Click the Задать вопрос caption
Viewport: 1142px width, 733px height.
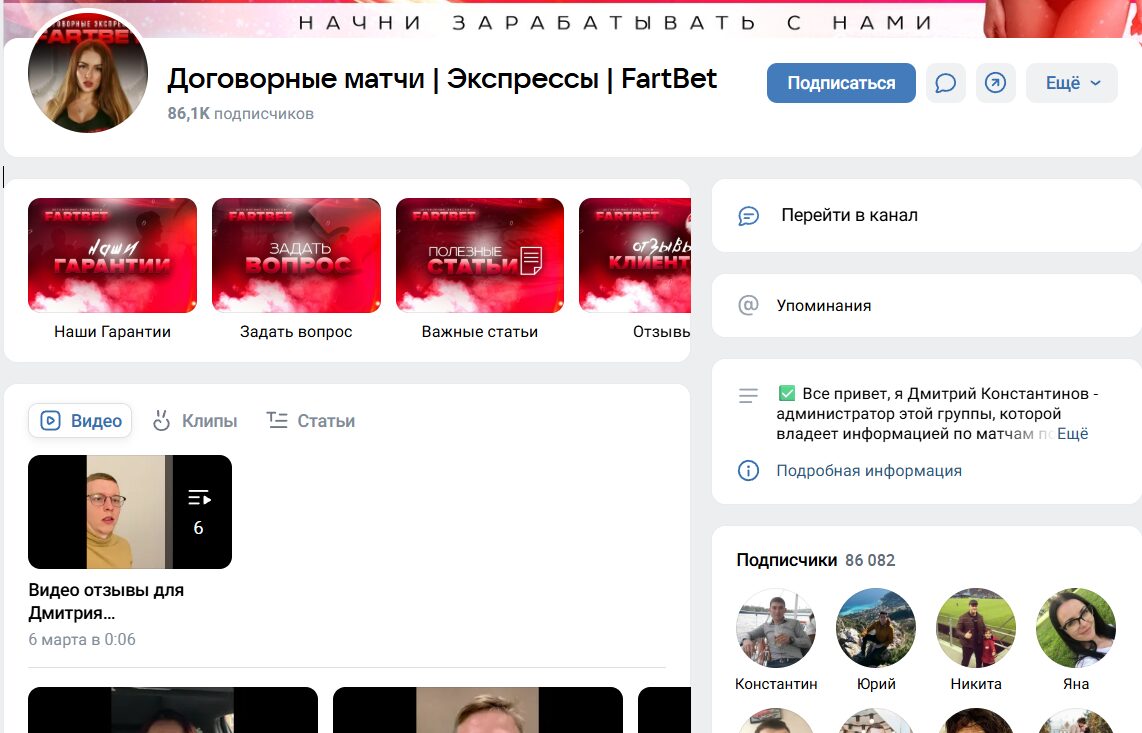click(x=296, y=332)
